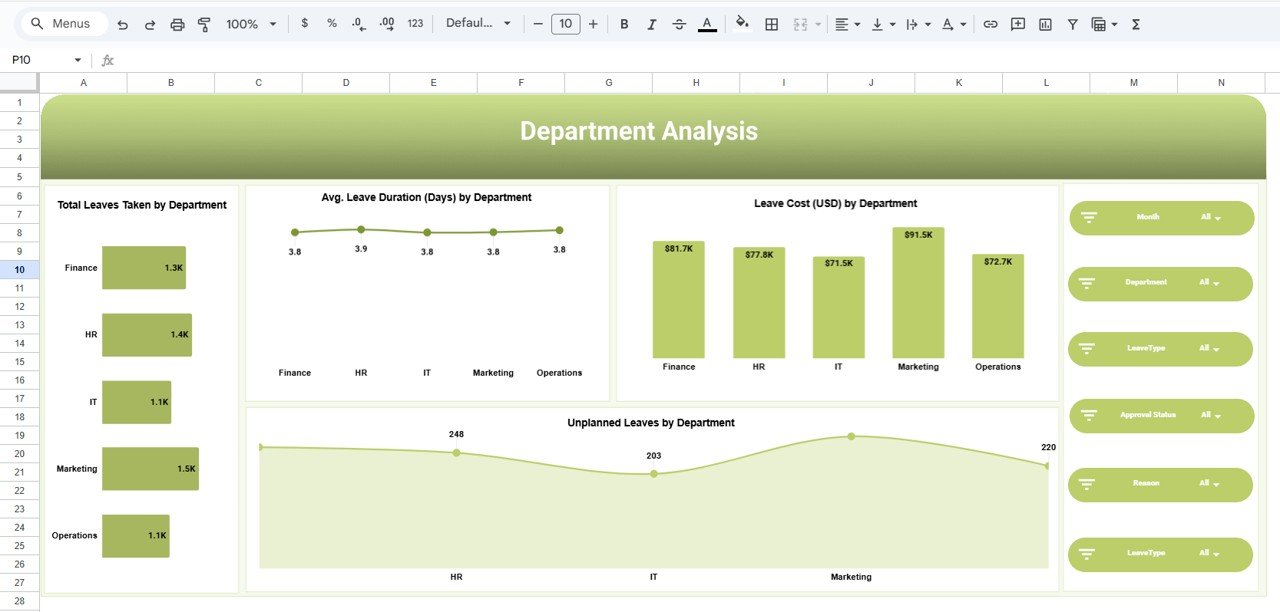The height and width of the screenshot is (612, 1280).
Task: Click the paint format icon
Action: click(203, 23)
